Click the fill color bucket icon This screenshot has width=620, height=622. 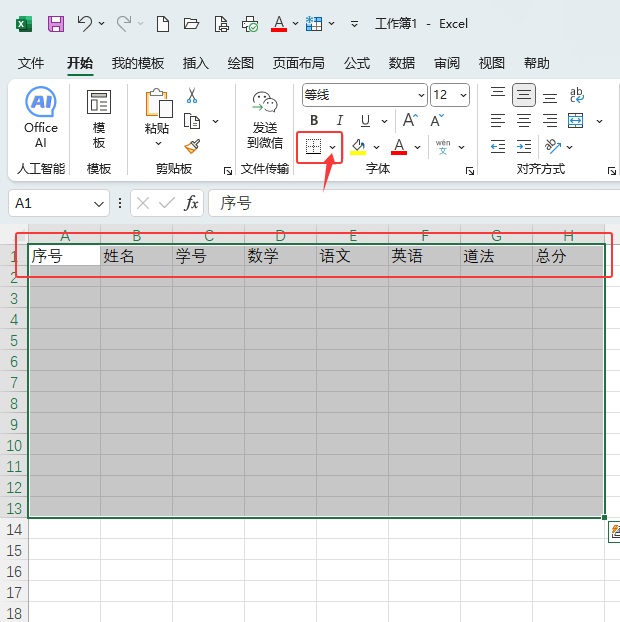click(x=358, y=147)
